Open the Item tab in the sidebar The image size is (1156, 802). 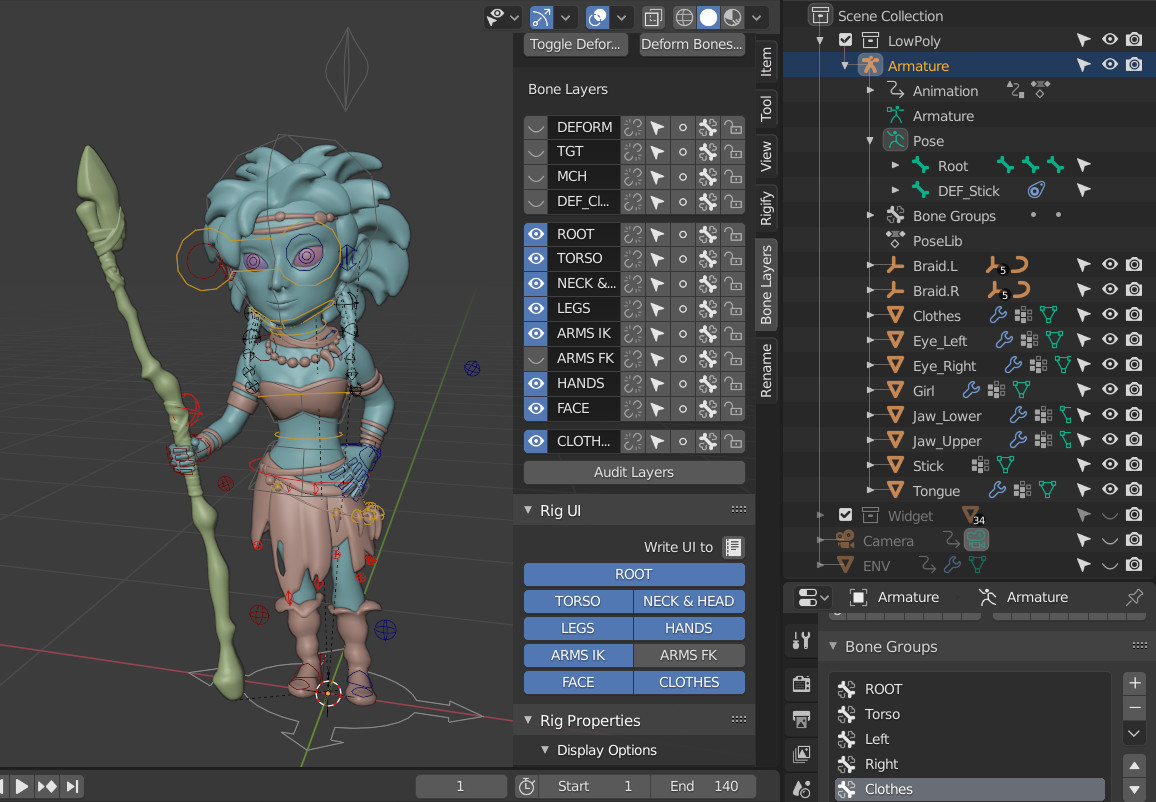coord(765,63)
